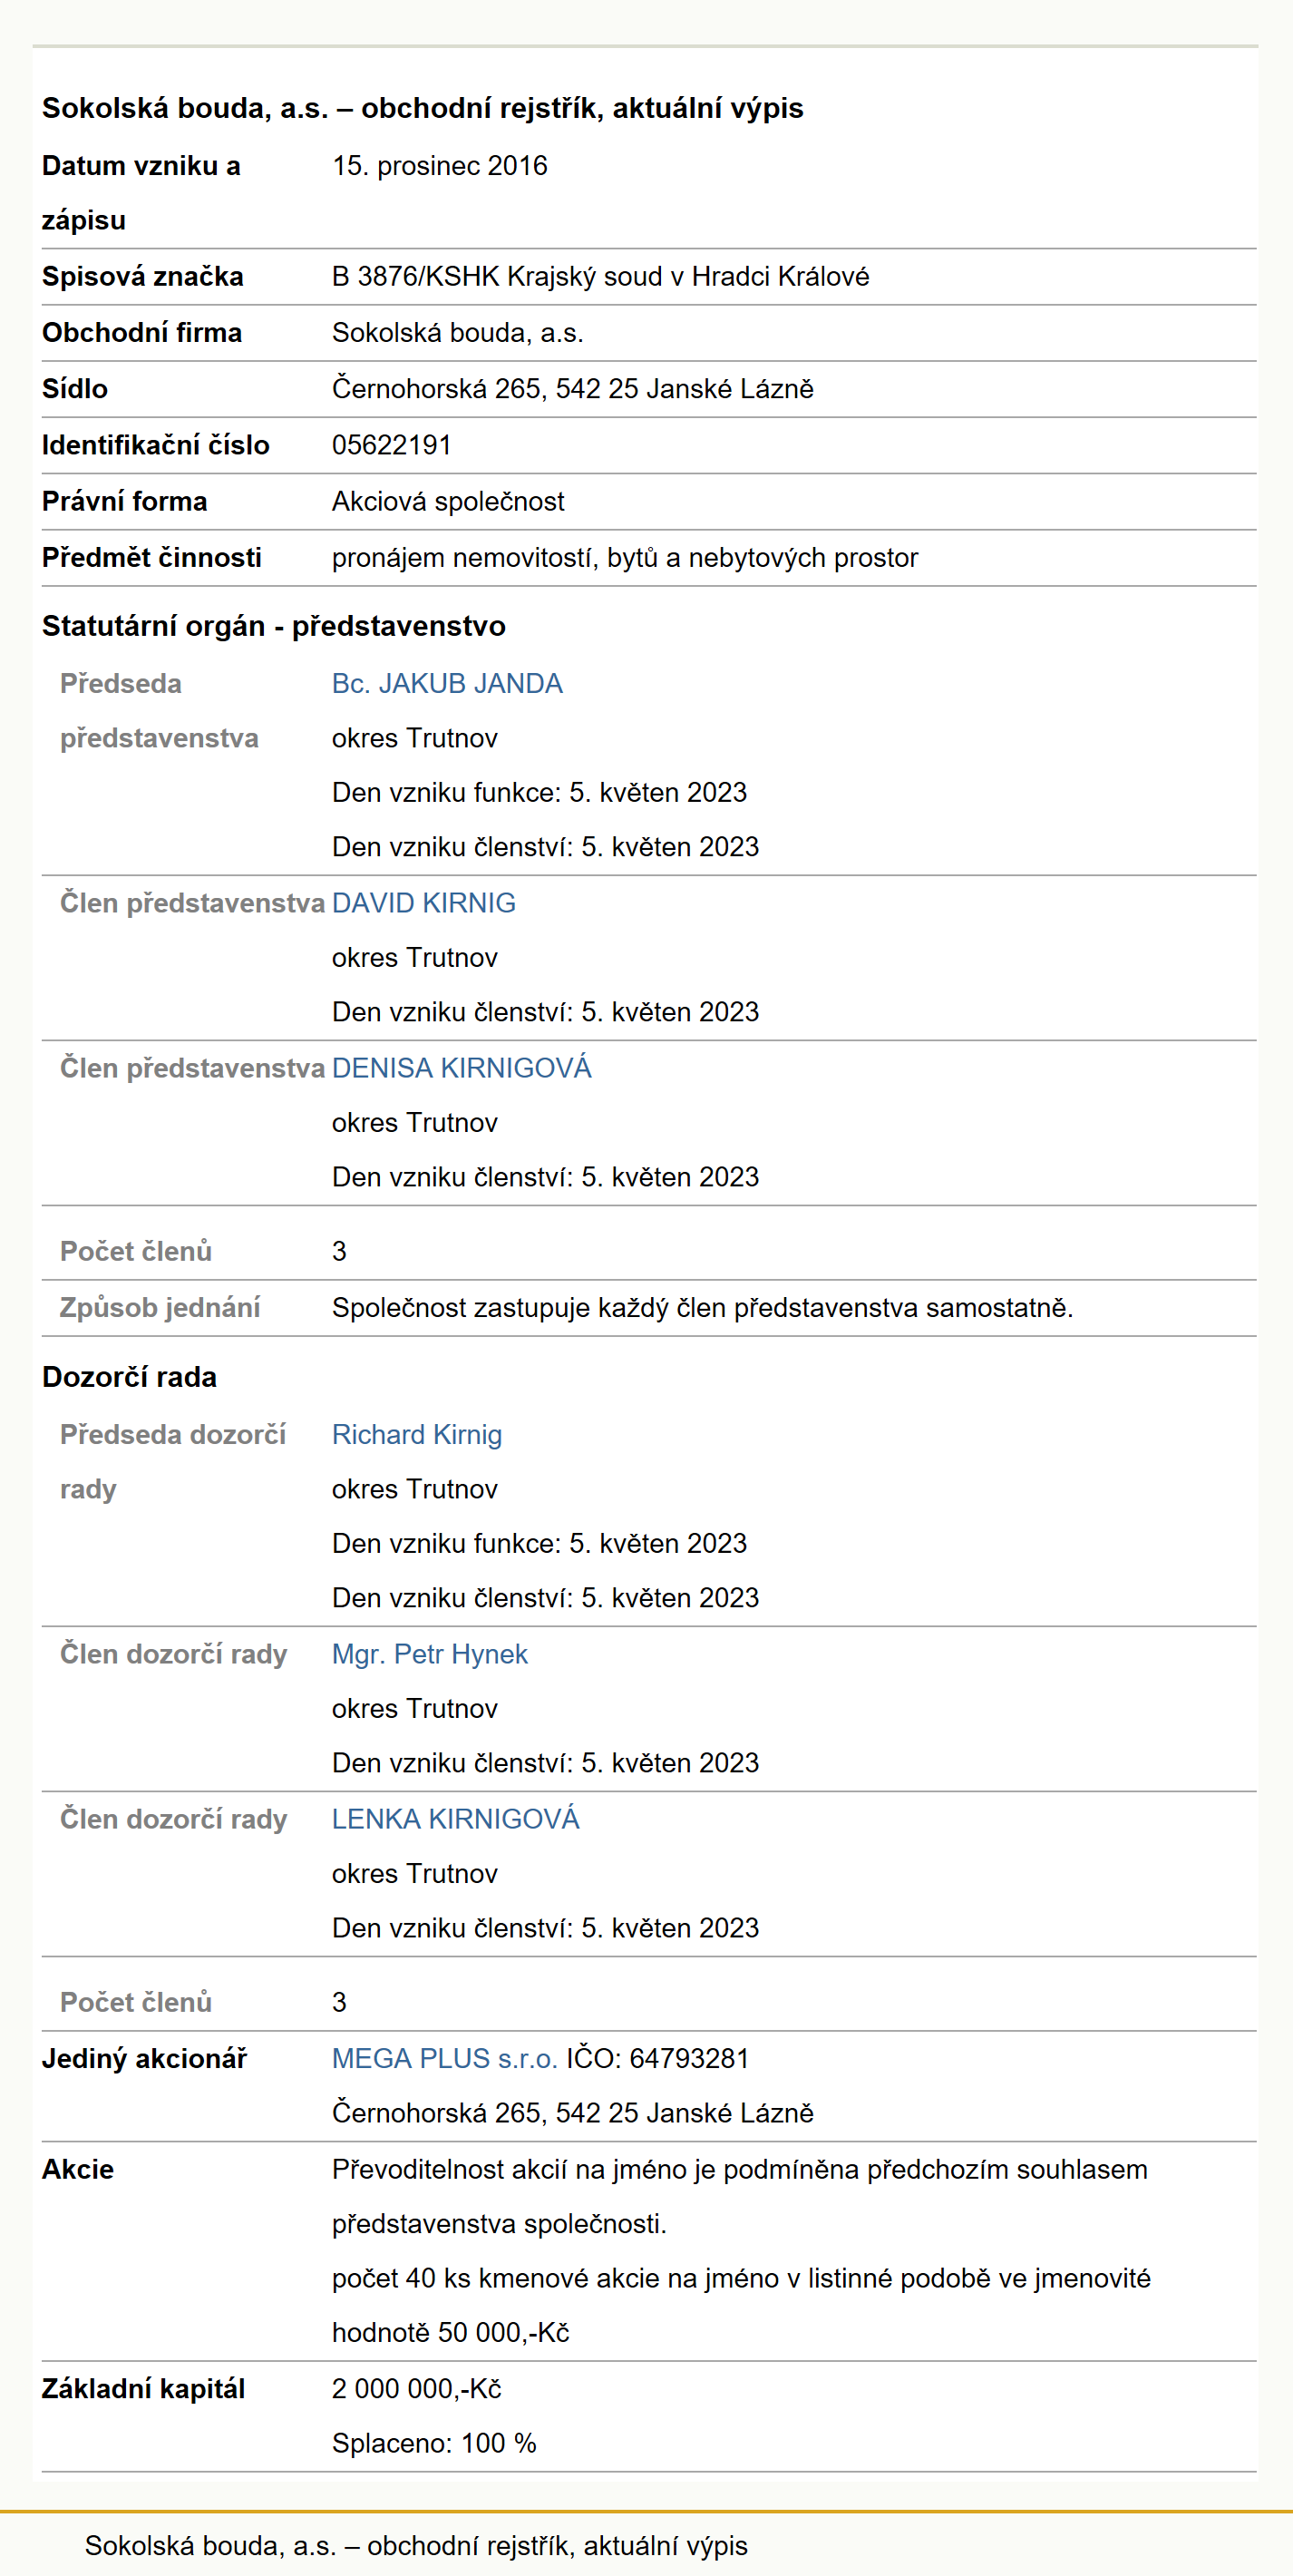Open the MEGA PLUS s.r.o. shareholder link
This screenshot has width=1293, height=2576.
pyautogui.click(x=445, y=2059)
